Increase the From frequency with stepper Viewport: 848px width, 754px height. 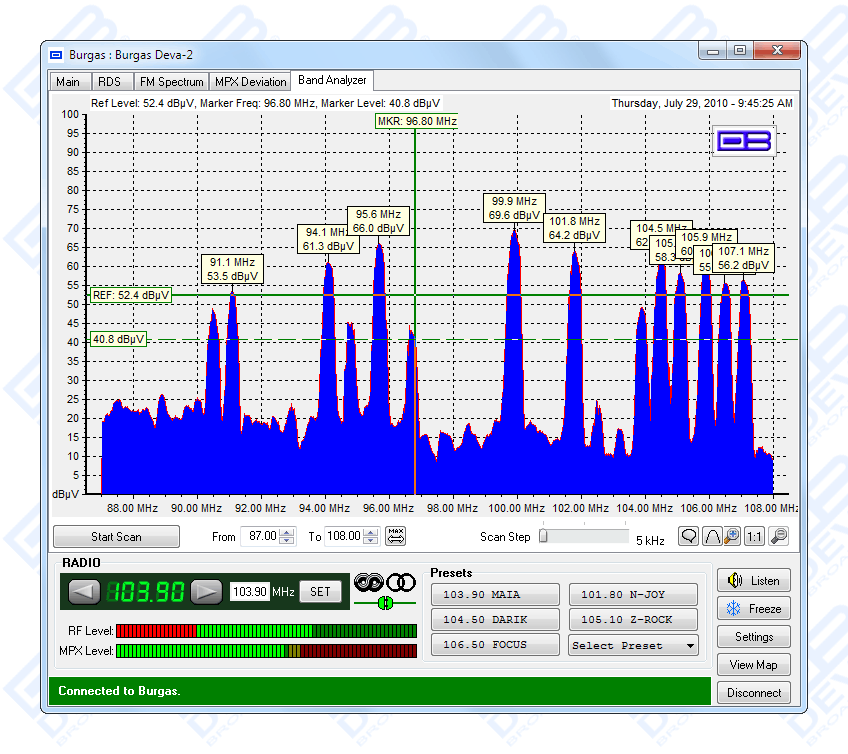tap(288, 532)
